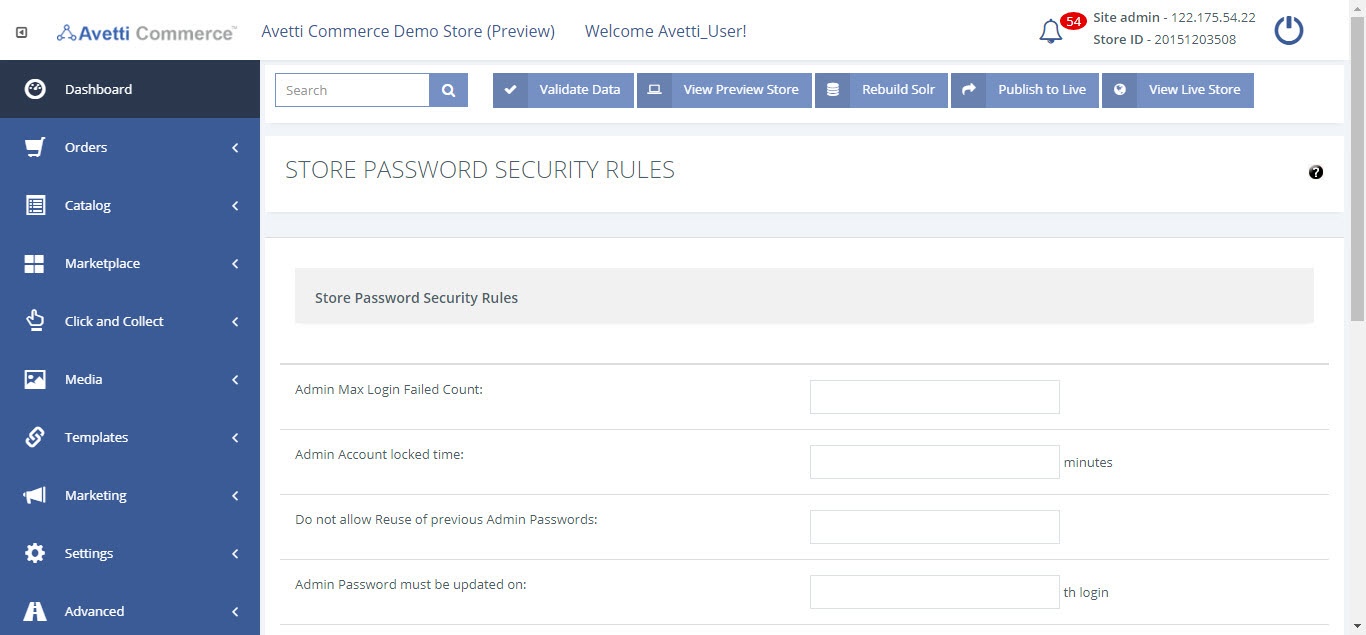Viewport: 1366px width, 635px height.
Task: Click the page vertical scrollbar
Action: point(1357,170)
